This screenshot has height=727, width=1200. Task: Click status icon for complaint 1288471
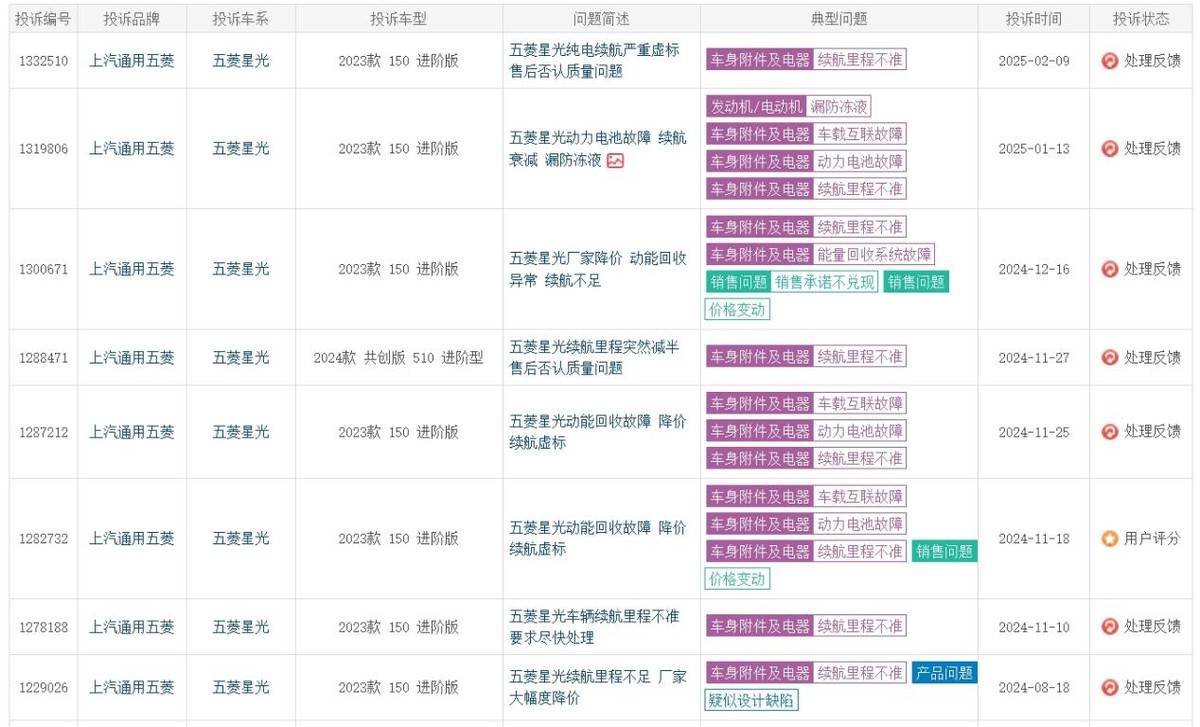[1109, 357]
